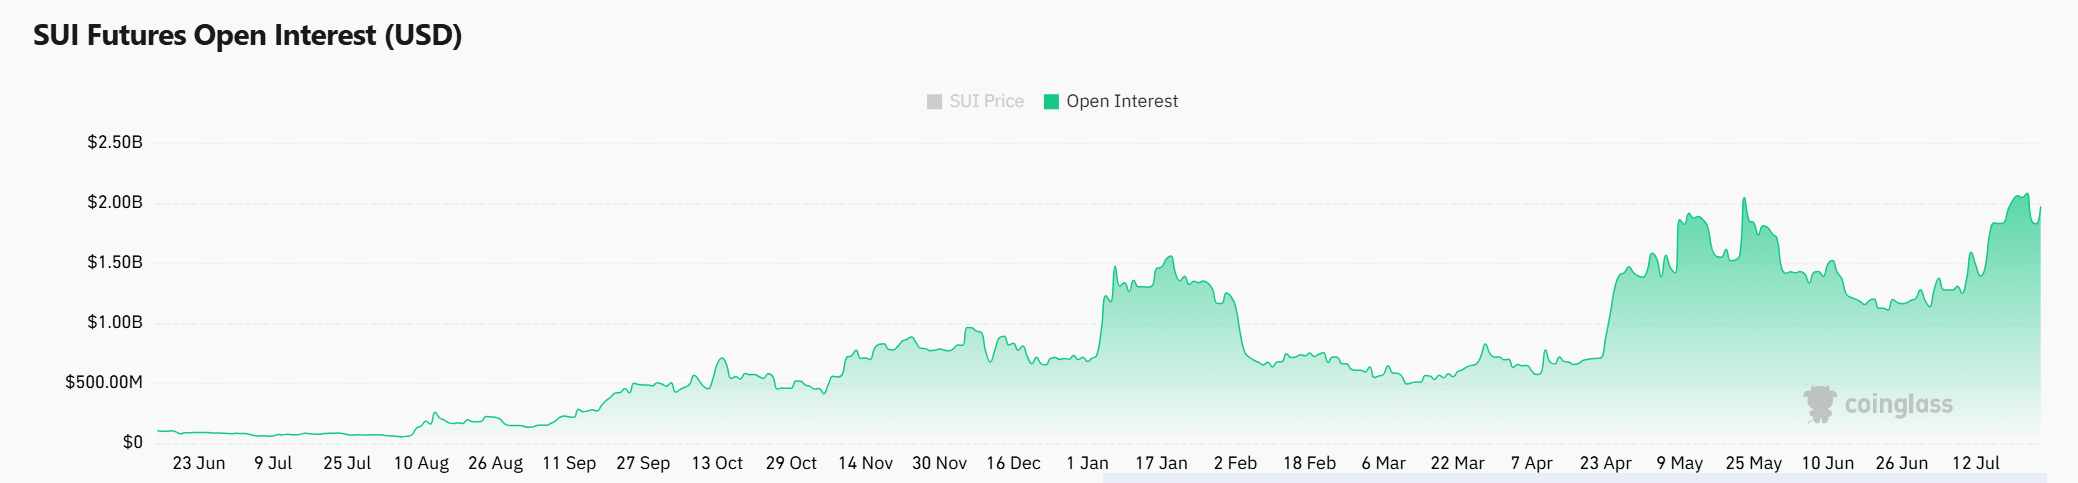Select the 17 Jan date label
The width and height of the screenshot is (2078, 483).
tap(1161, 463)
